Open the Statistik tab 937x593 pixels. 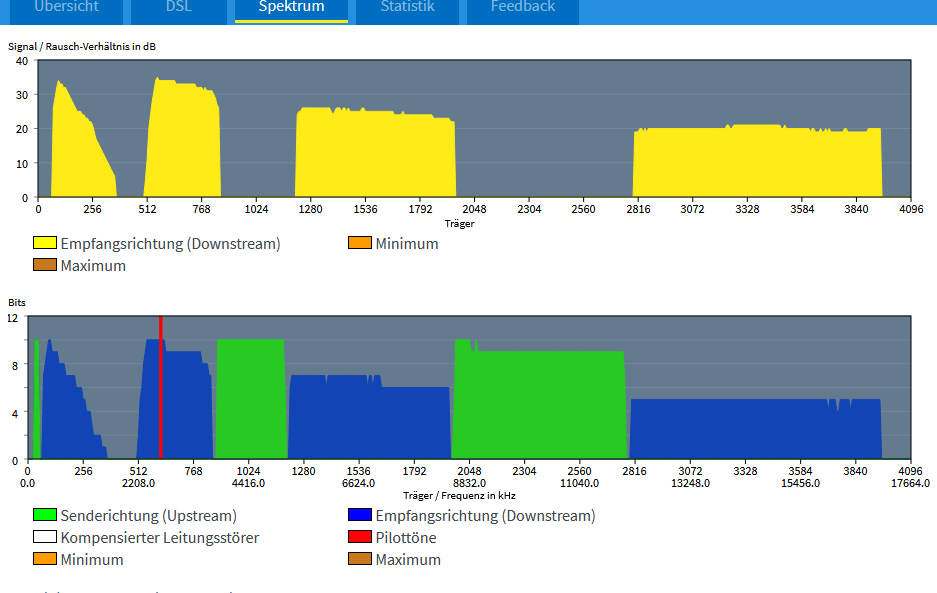[x=408, y=10]
